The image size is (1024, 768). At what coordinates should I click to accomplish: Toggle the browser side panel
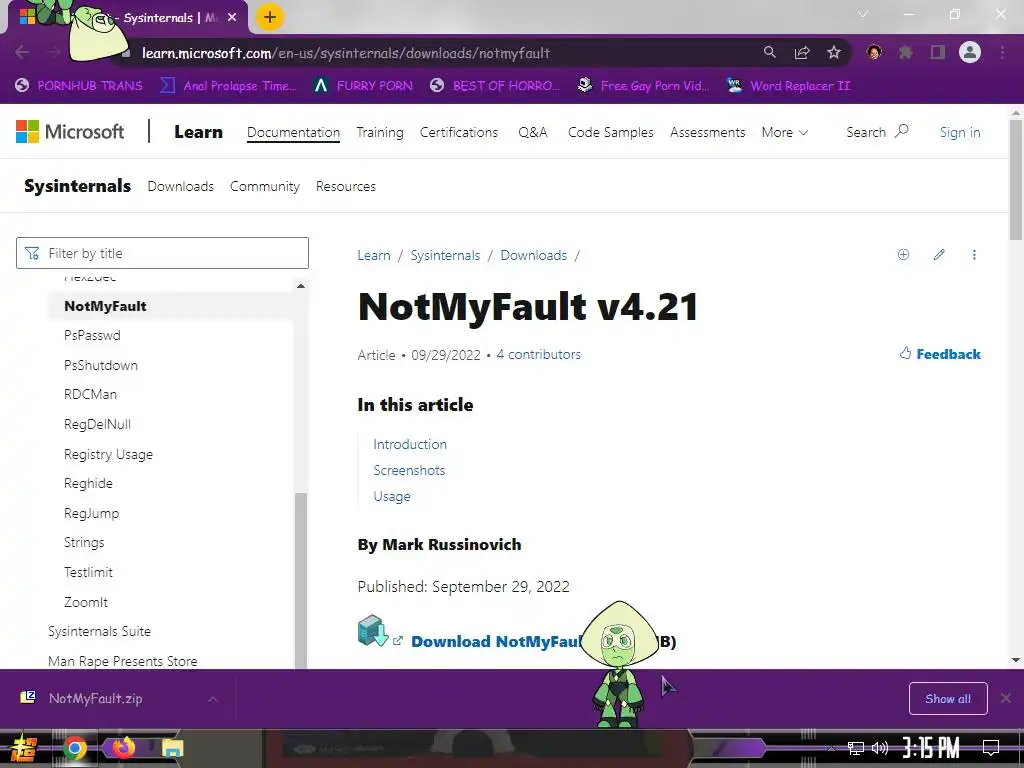coord(938,52)
